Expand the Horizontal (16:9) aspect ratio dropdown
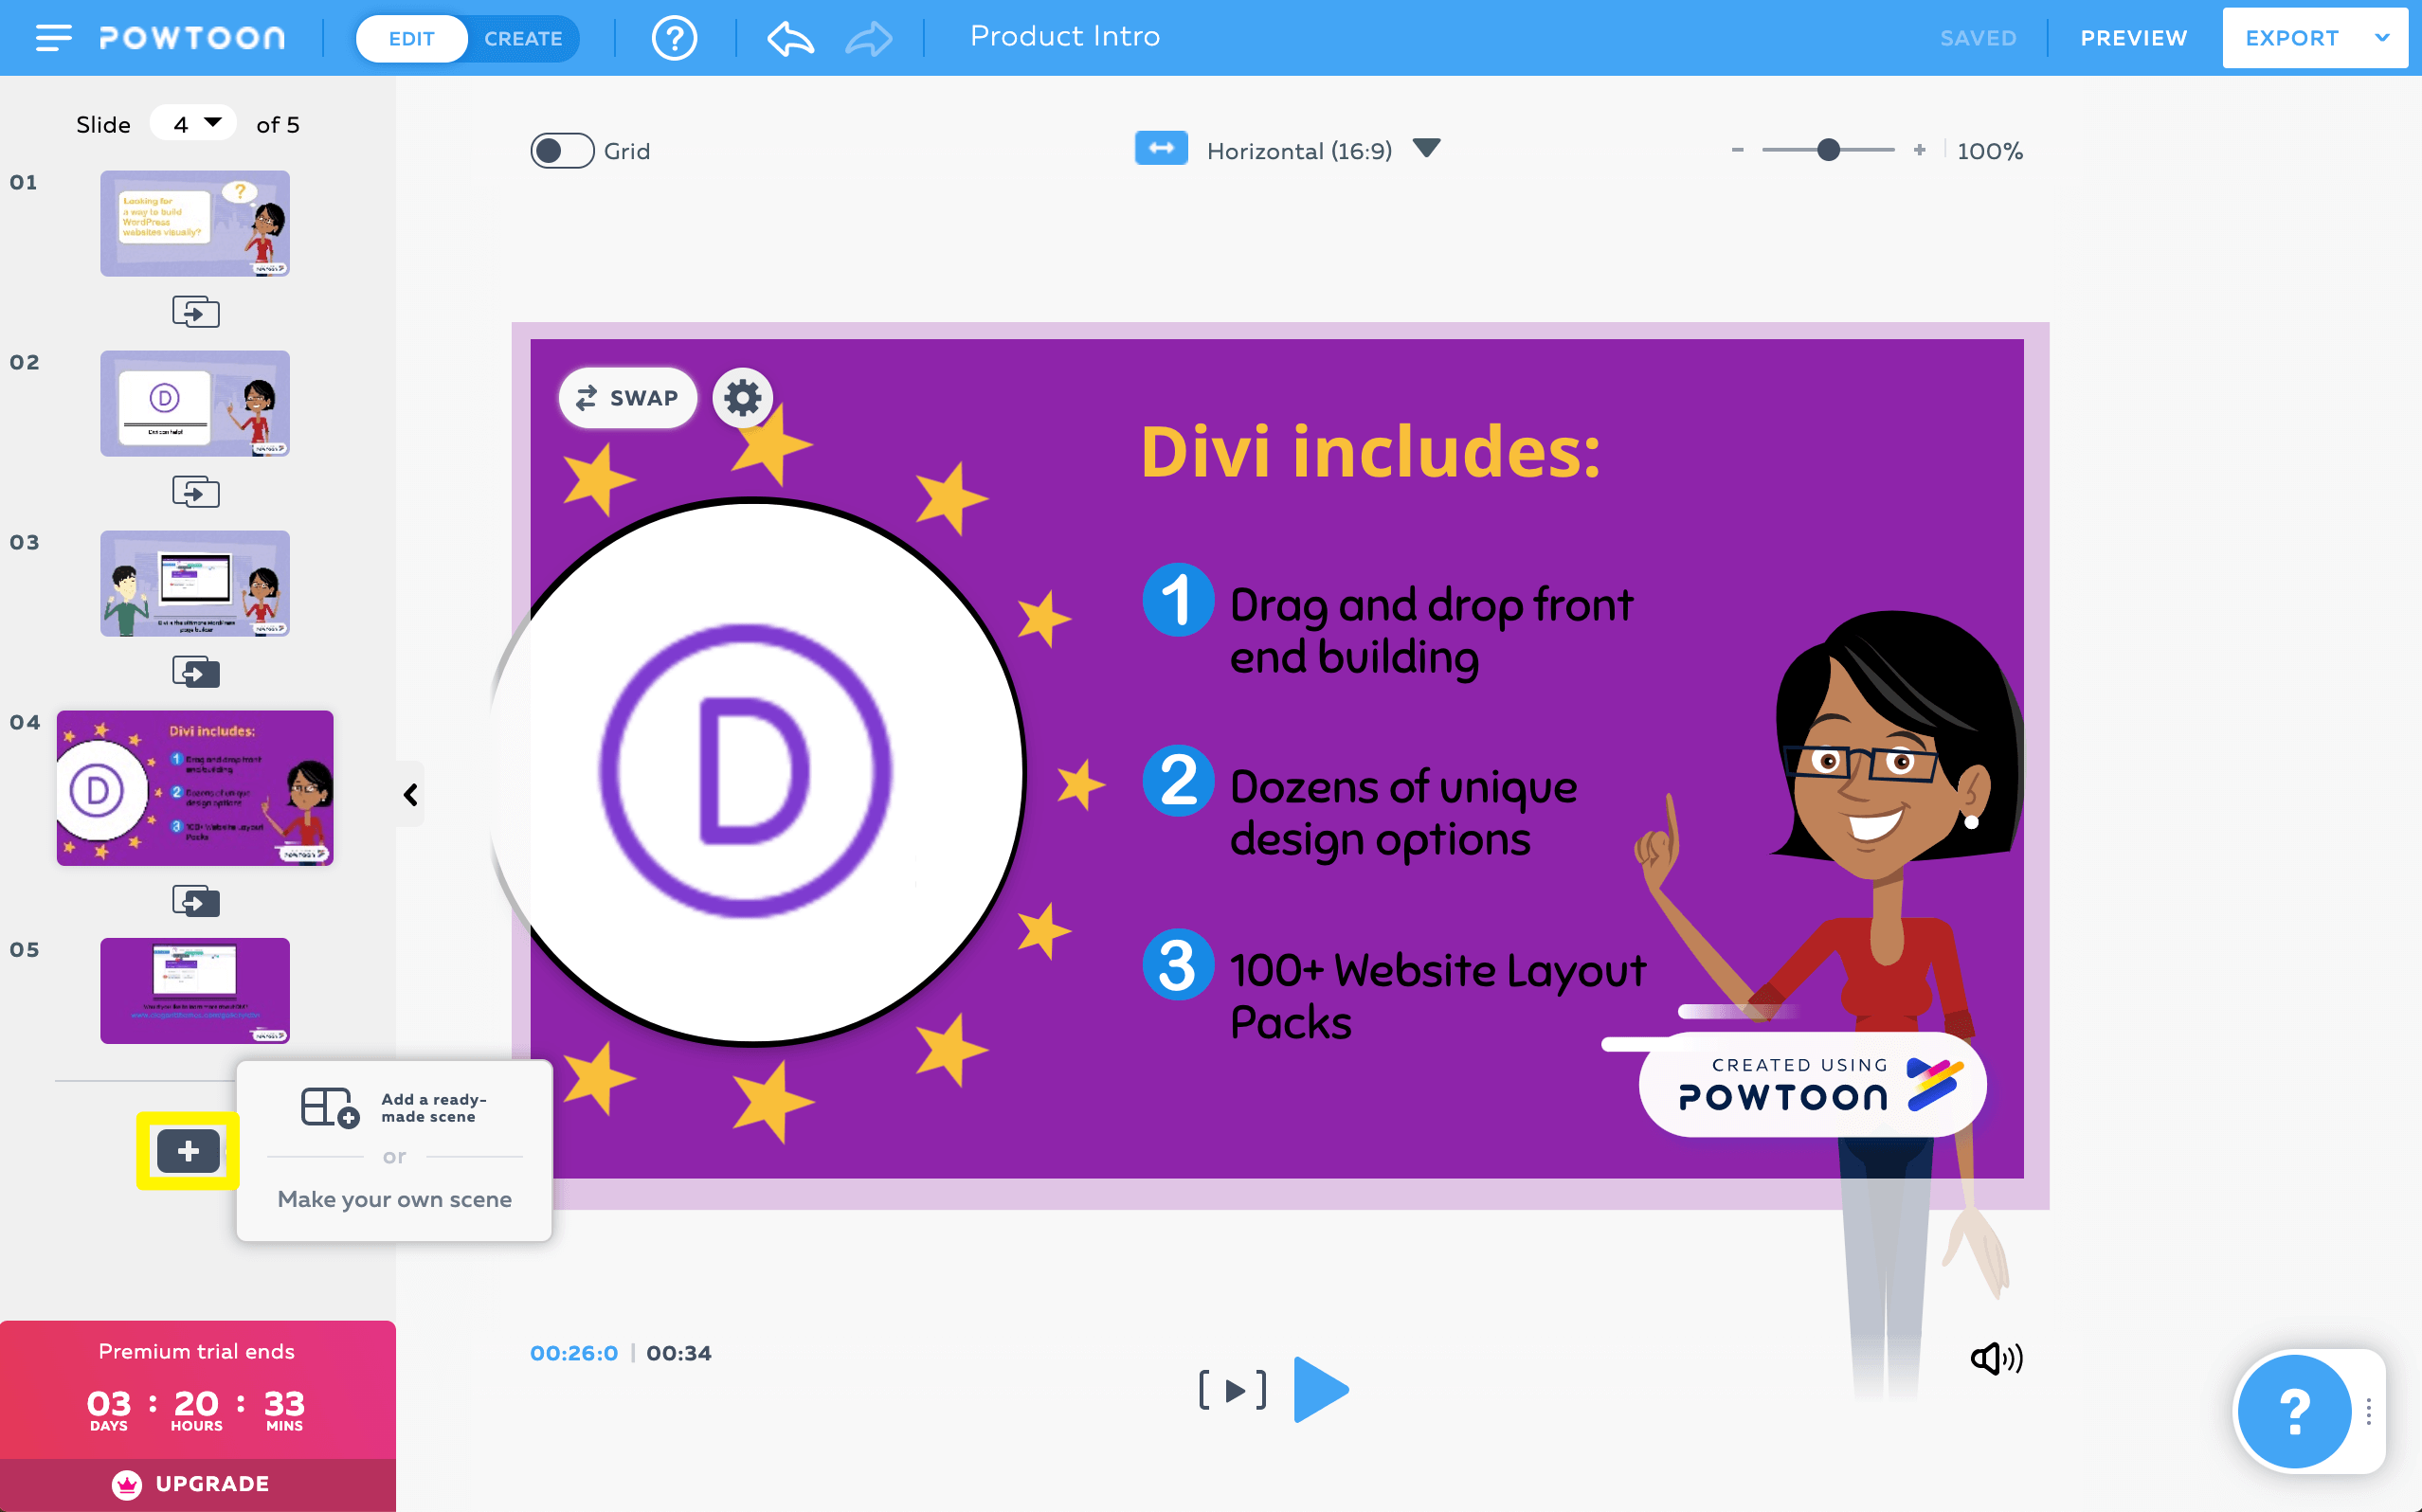This screenshot has height=1512, width=2422. click(x=1426, y=149)
